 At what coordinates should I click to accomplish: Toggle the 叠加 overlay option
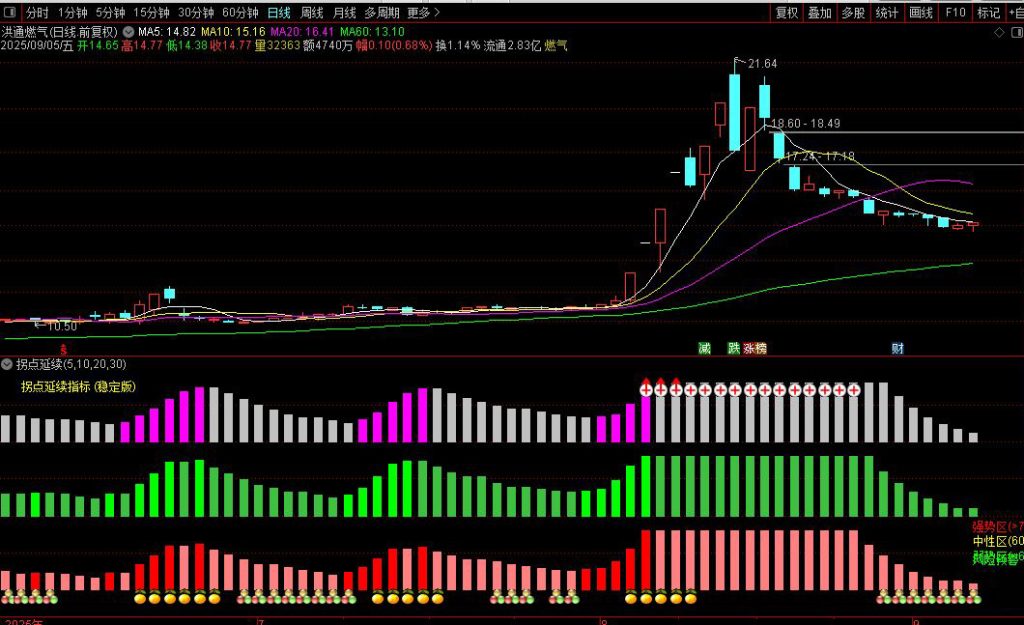(820, 13)
